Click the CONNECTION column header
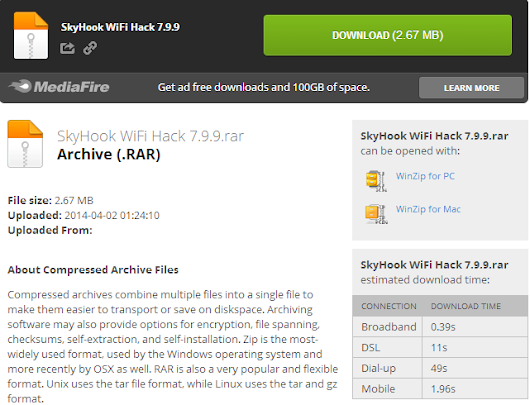This screenshot has height=405, width=530. (389, 306)
